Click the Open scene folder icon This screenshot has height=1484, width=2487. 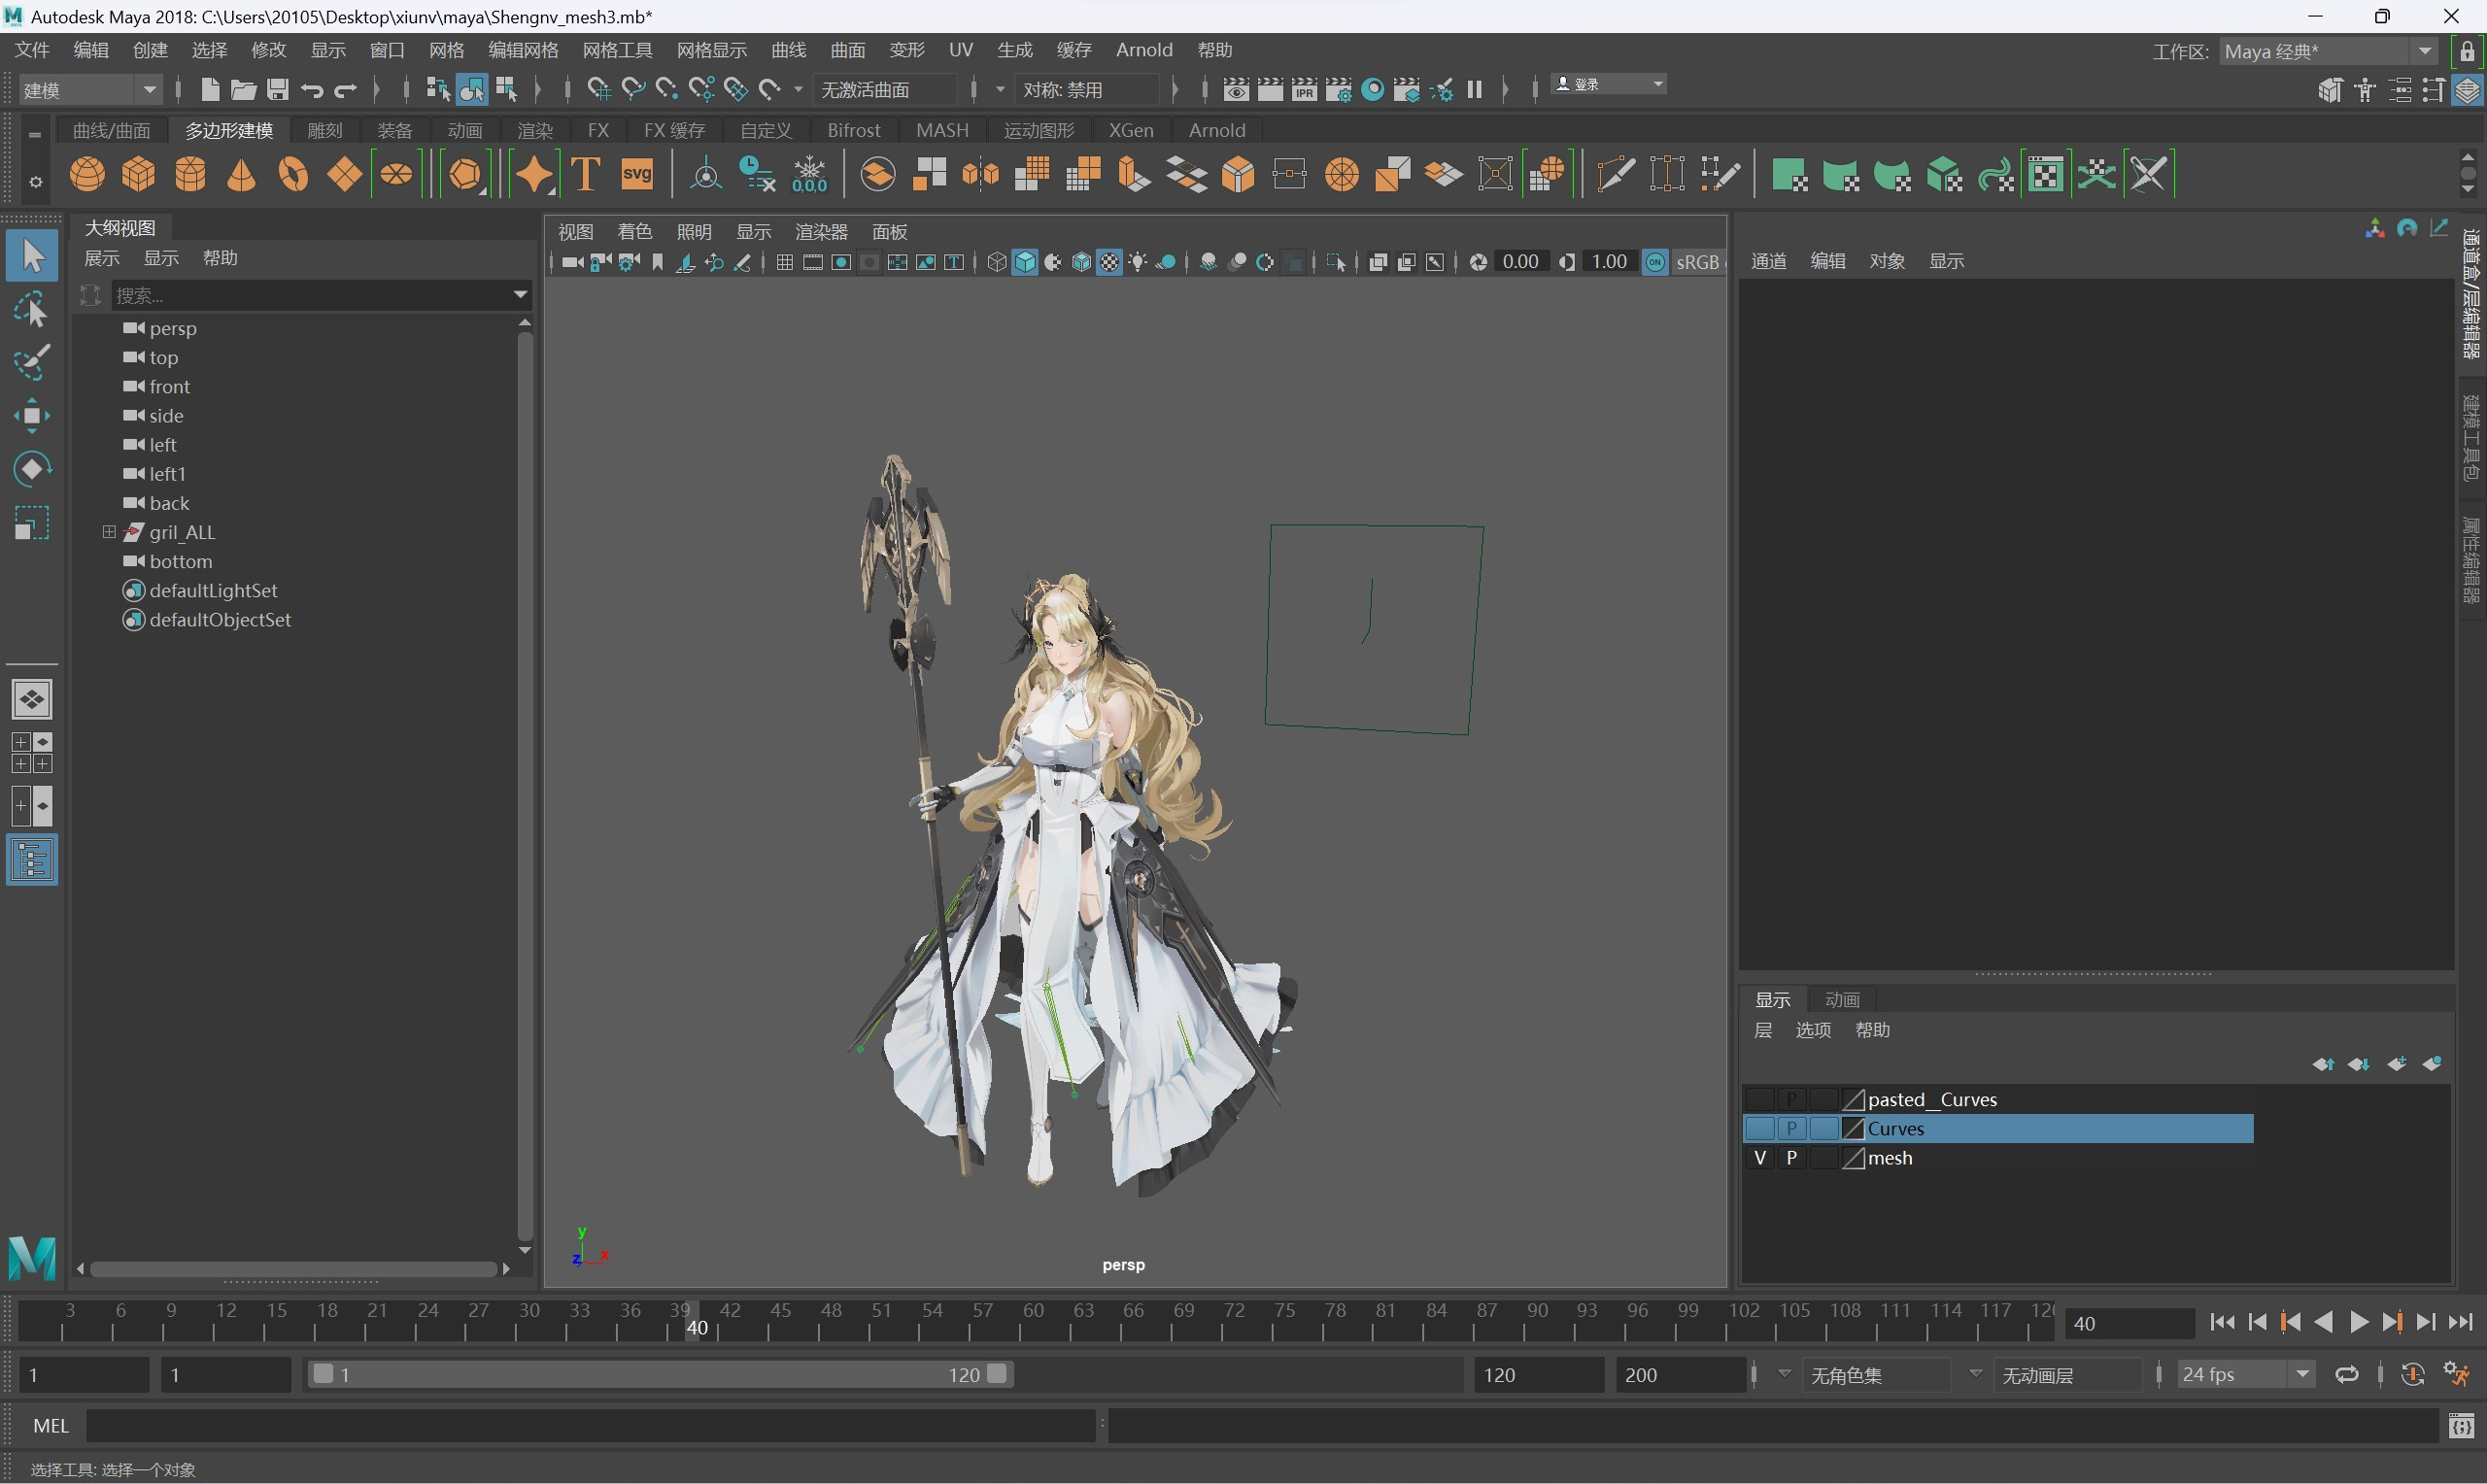tap(243, 90)
